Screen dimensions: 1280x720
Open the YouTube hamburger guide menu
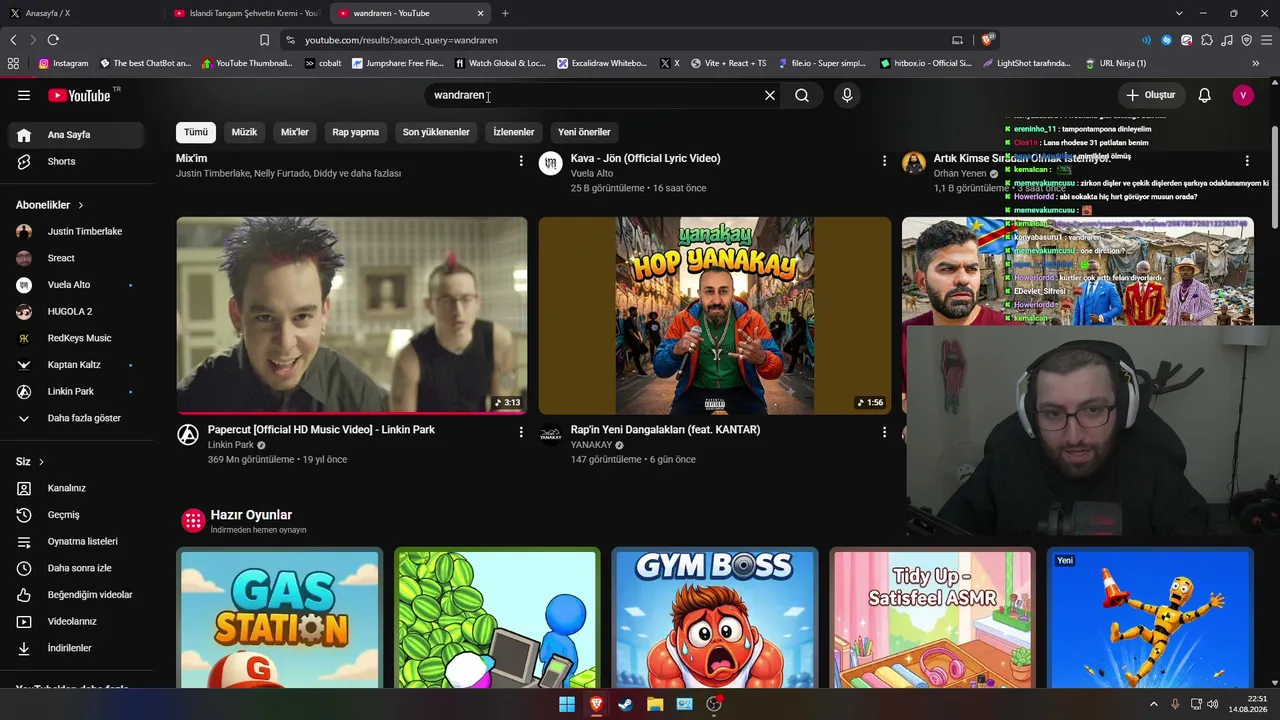pyautogui.click(x=24, y=95)
